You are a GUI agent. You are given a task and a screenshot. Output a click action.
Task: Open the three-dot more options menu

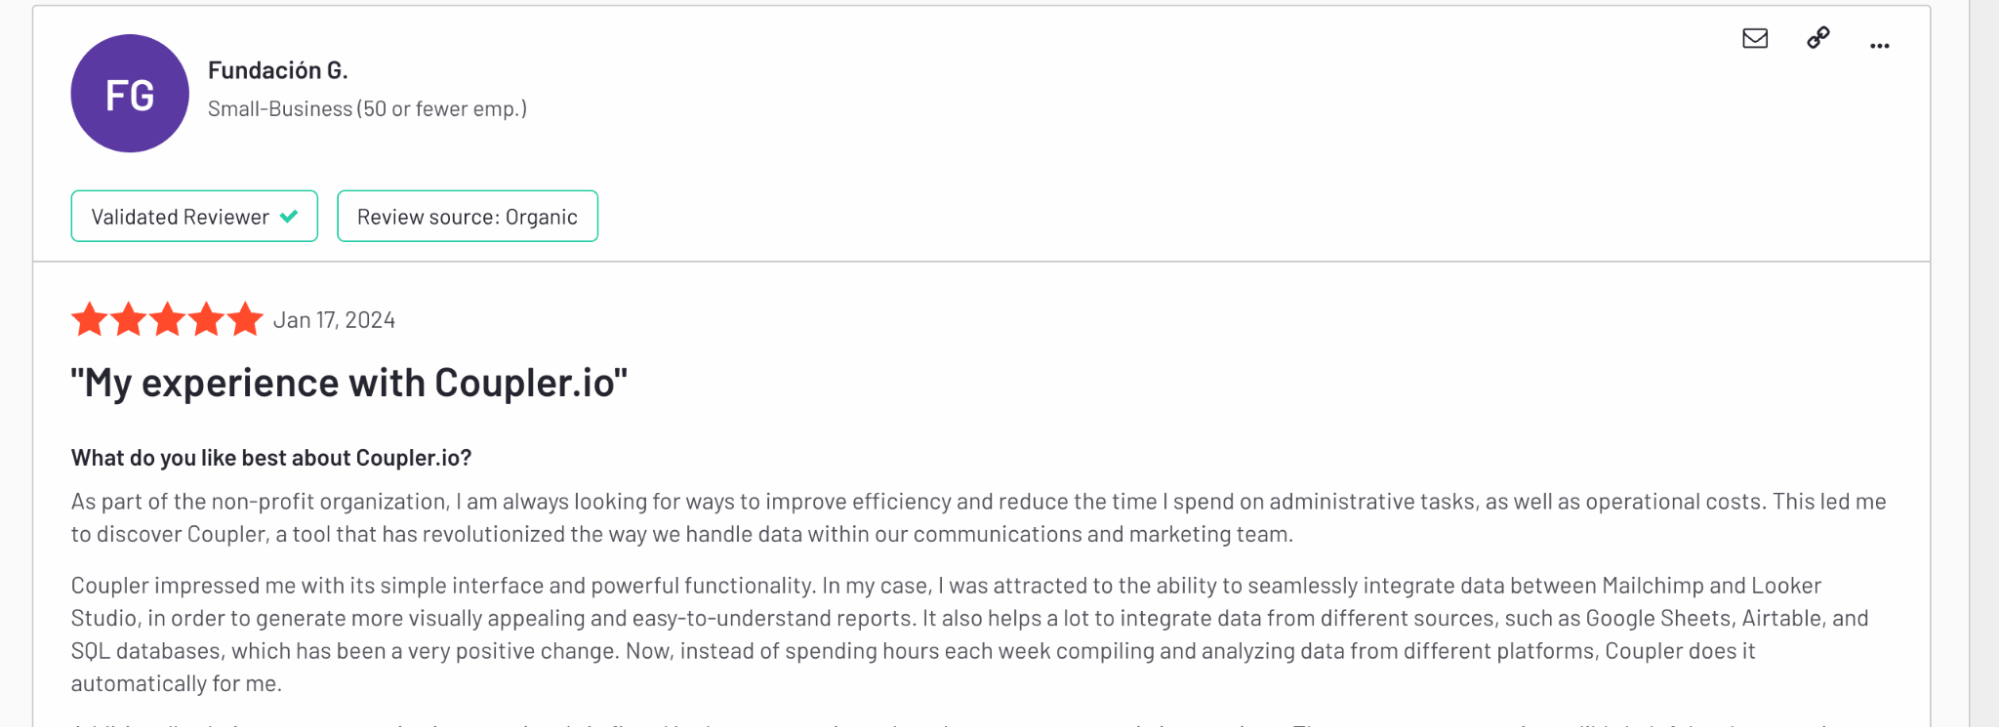[1879, 45]
